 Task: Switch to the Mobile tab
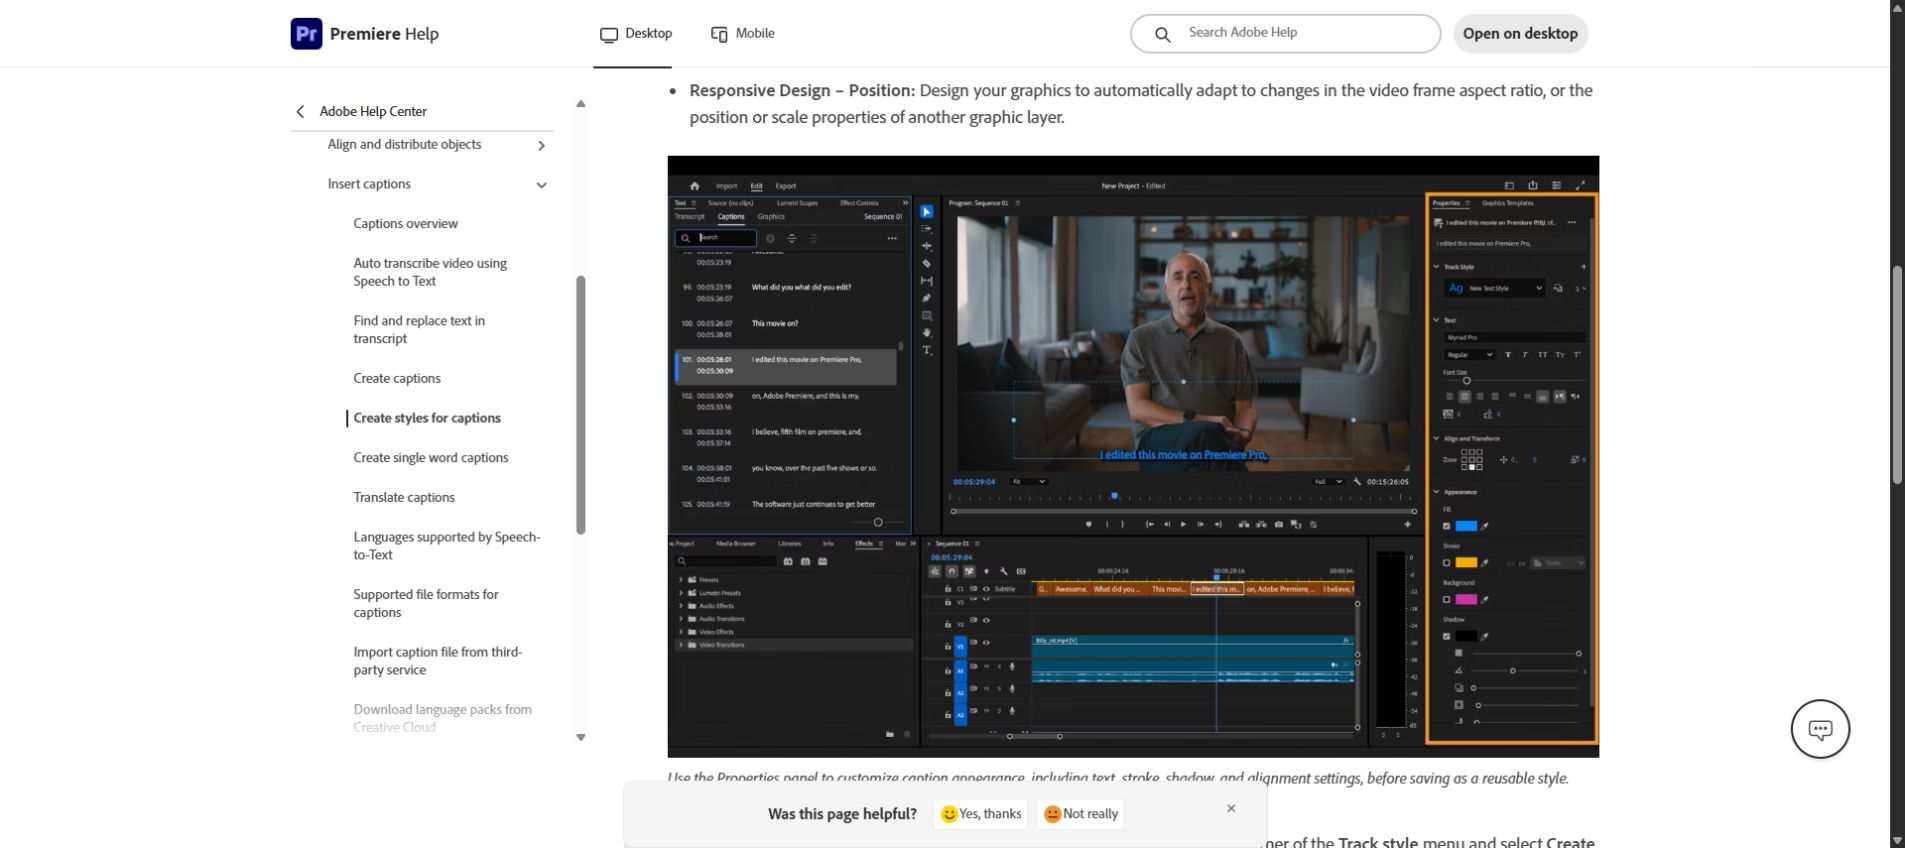(743, 34)
